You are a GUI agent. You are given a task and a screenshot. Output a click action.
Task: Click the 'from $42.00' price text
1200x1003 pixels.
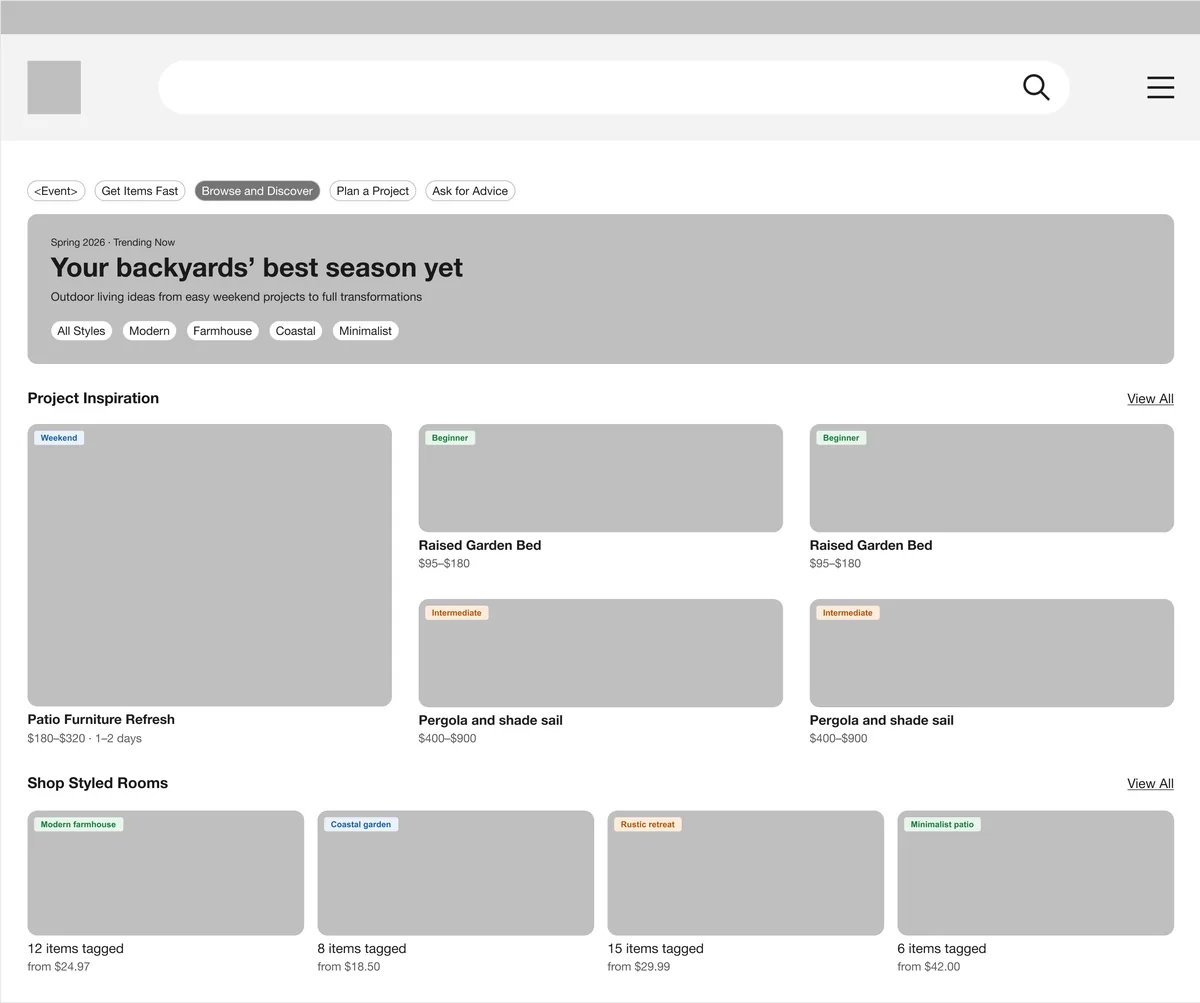pos(929,967)
